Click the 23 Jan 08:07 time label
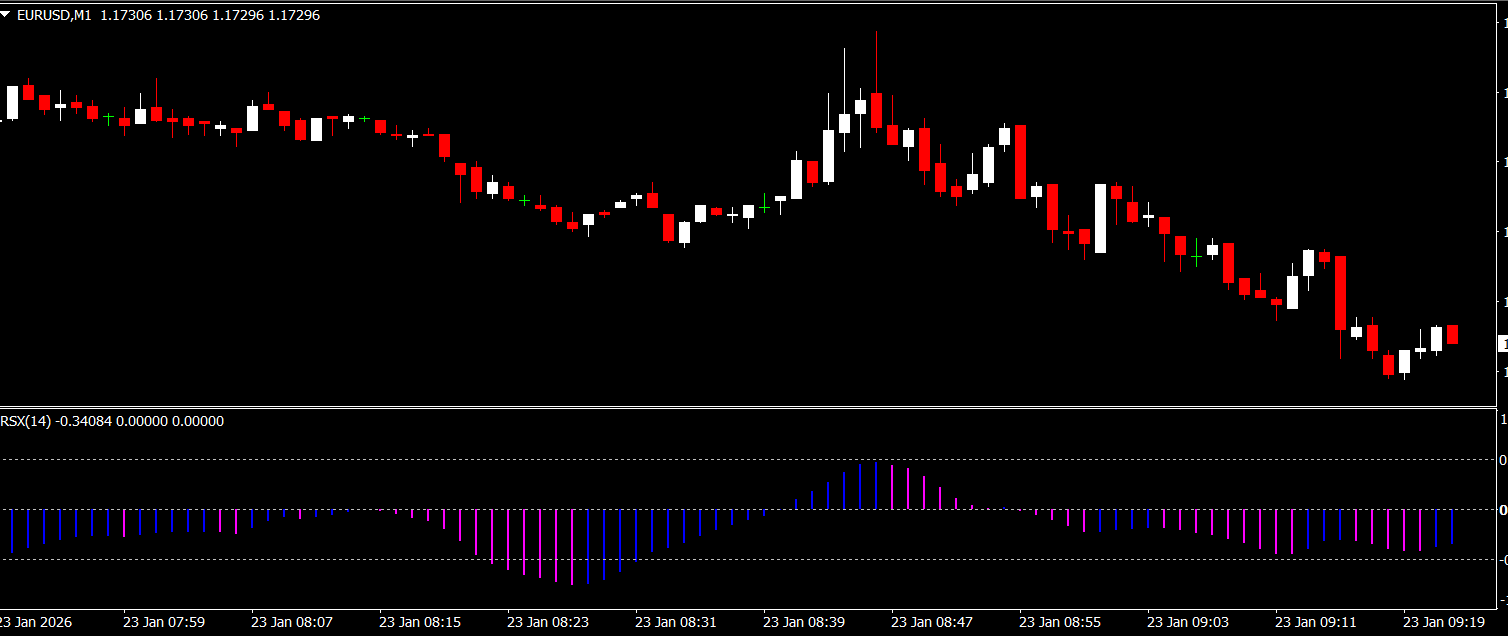 (292, 622)
